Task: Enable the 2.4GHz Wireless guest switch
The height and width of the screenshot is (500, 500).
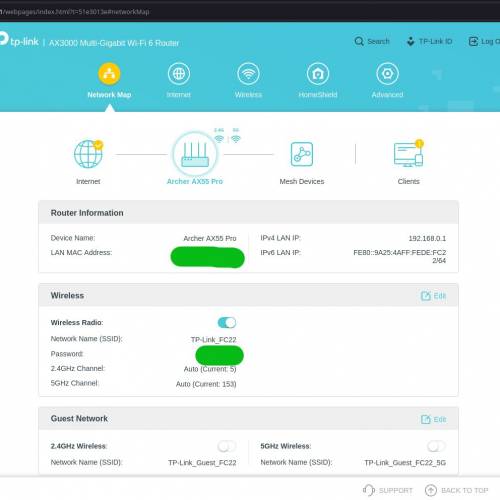Action: point(227,446)
